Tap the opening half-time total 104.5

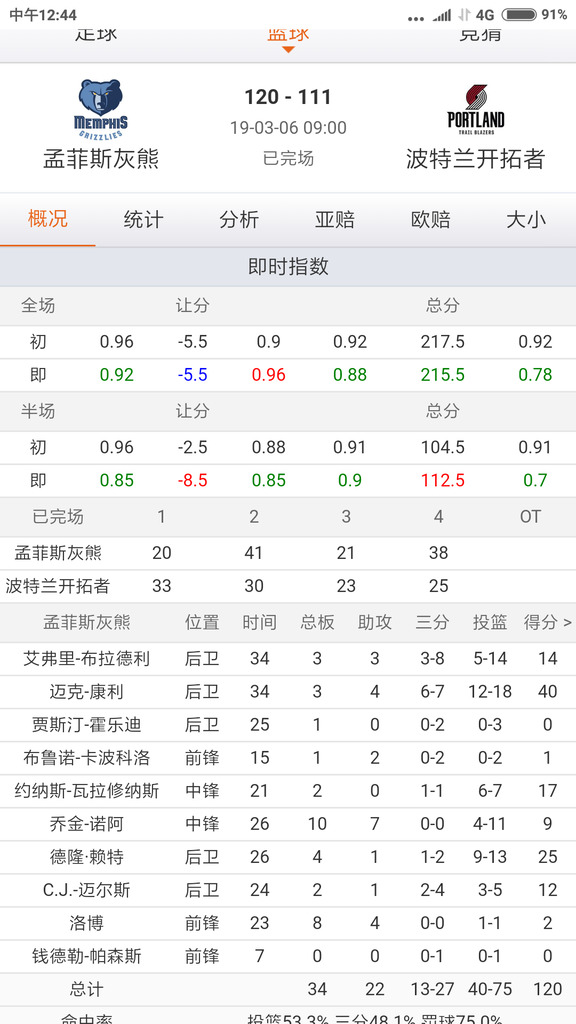point(443,447)
